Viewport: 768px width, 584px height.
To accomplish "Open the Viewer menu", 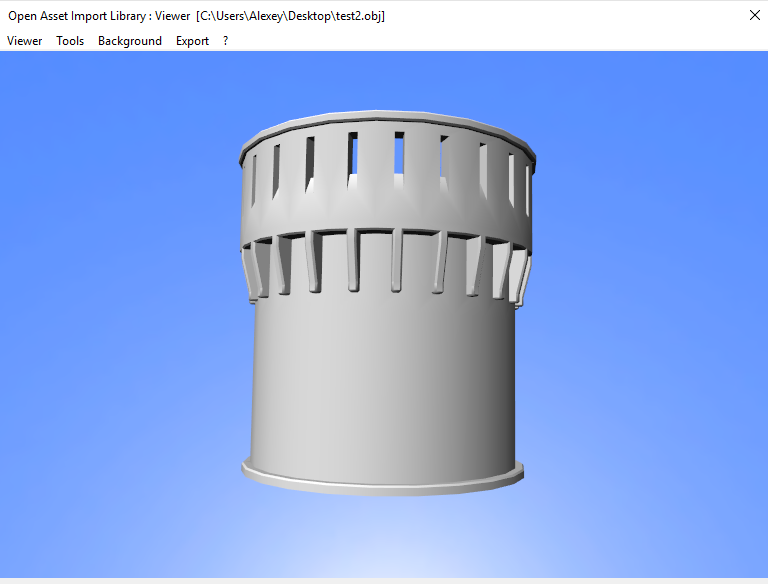I will click(24, 41).
